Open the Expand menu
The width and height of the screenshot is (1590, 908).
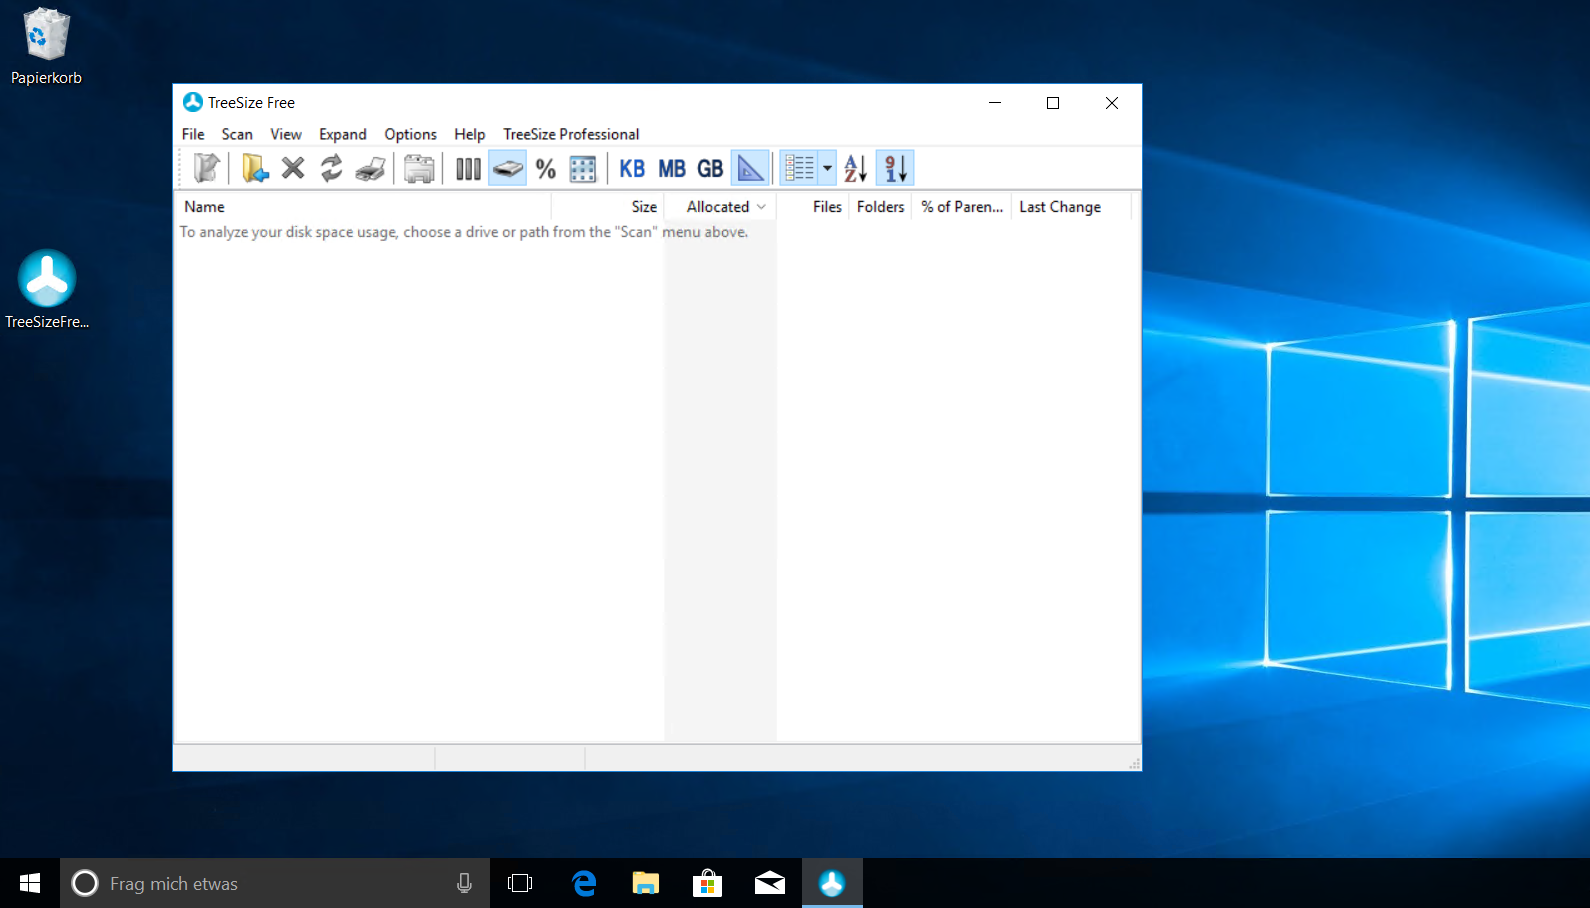(x=343, y=134)
